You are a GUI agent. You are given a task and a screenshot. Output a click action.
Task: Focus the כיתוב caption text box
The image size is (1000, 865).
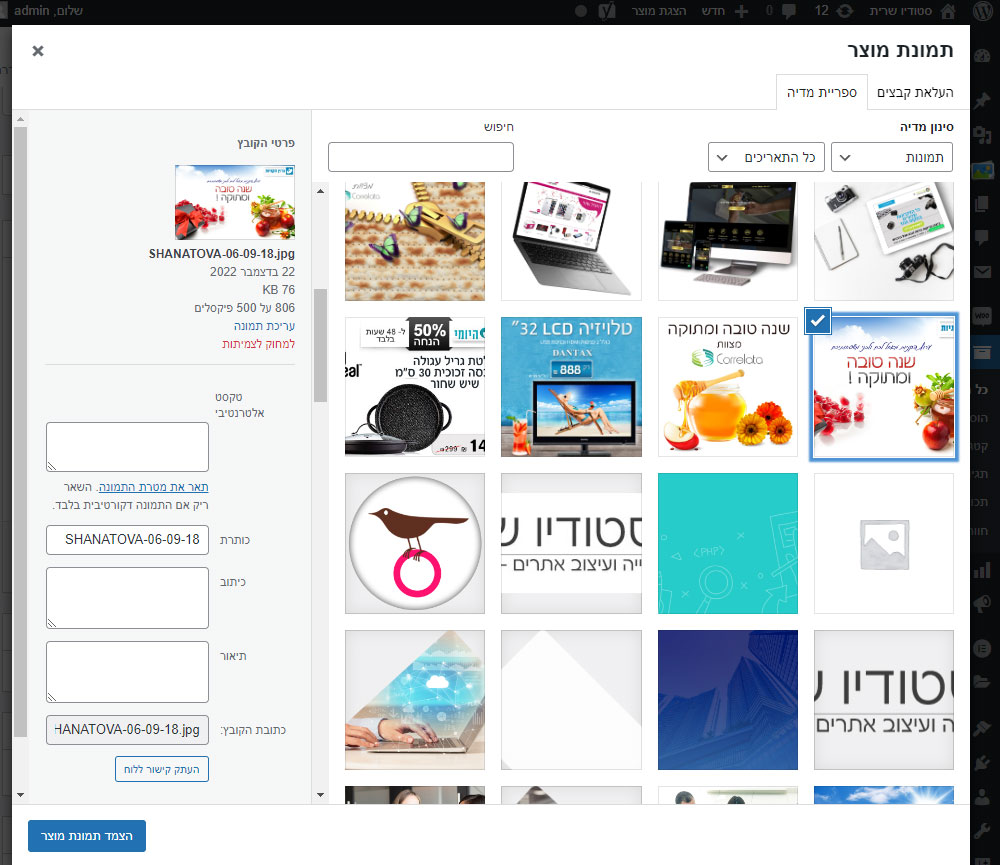(x=128, y=598)
